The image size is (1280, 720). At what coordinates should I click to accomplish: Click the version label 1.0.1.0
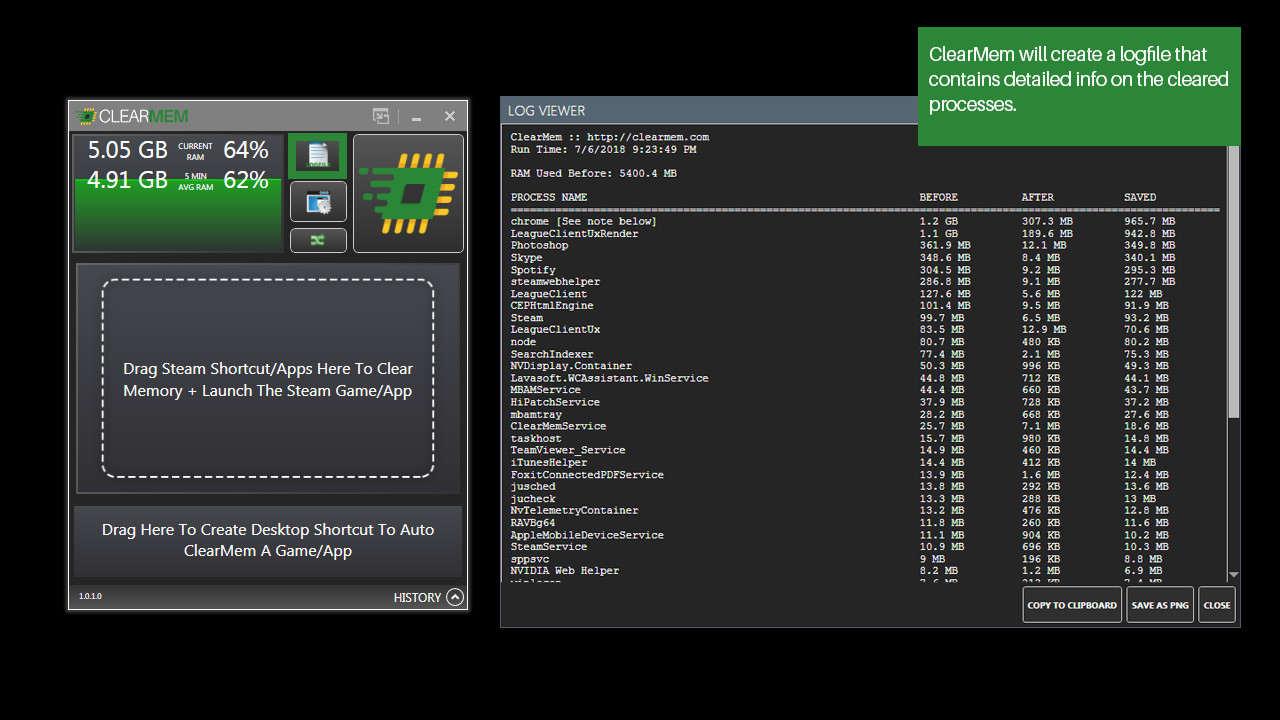90,596
